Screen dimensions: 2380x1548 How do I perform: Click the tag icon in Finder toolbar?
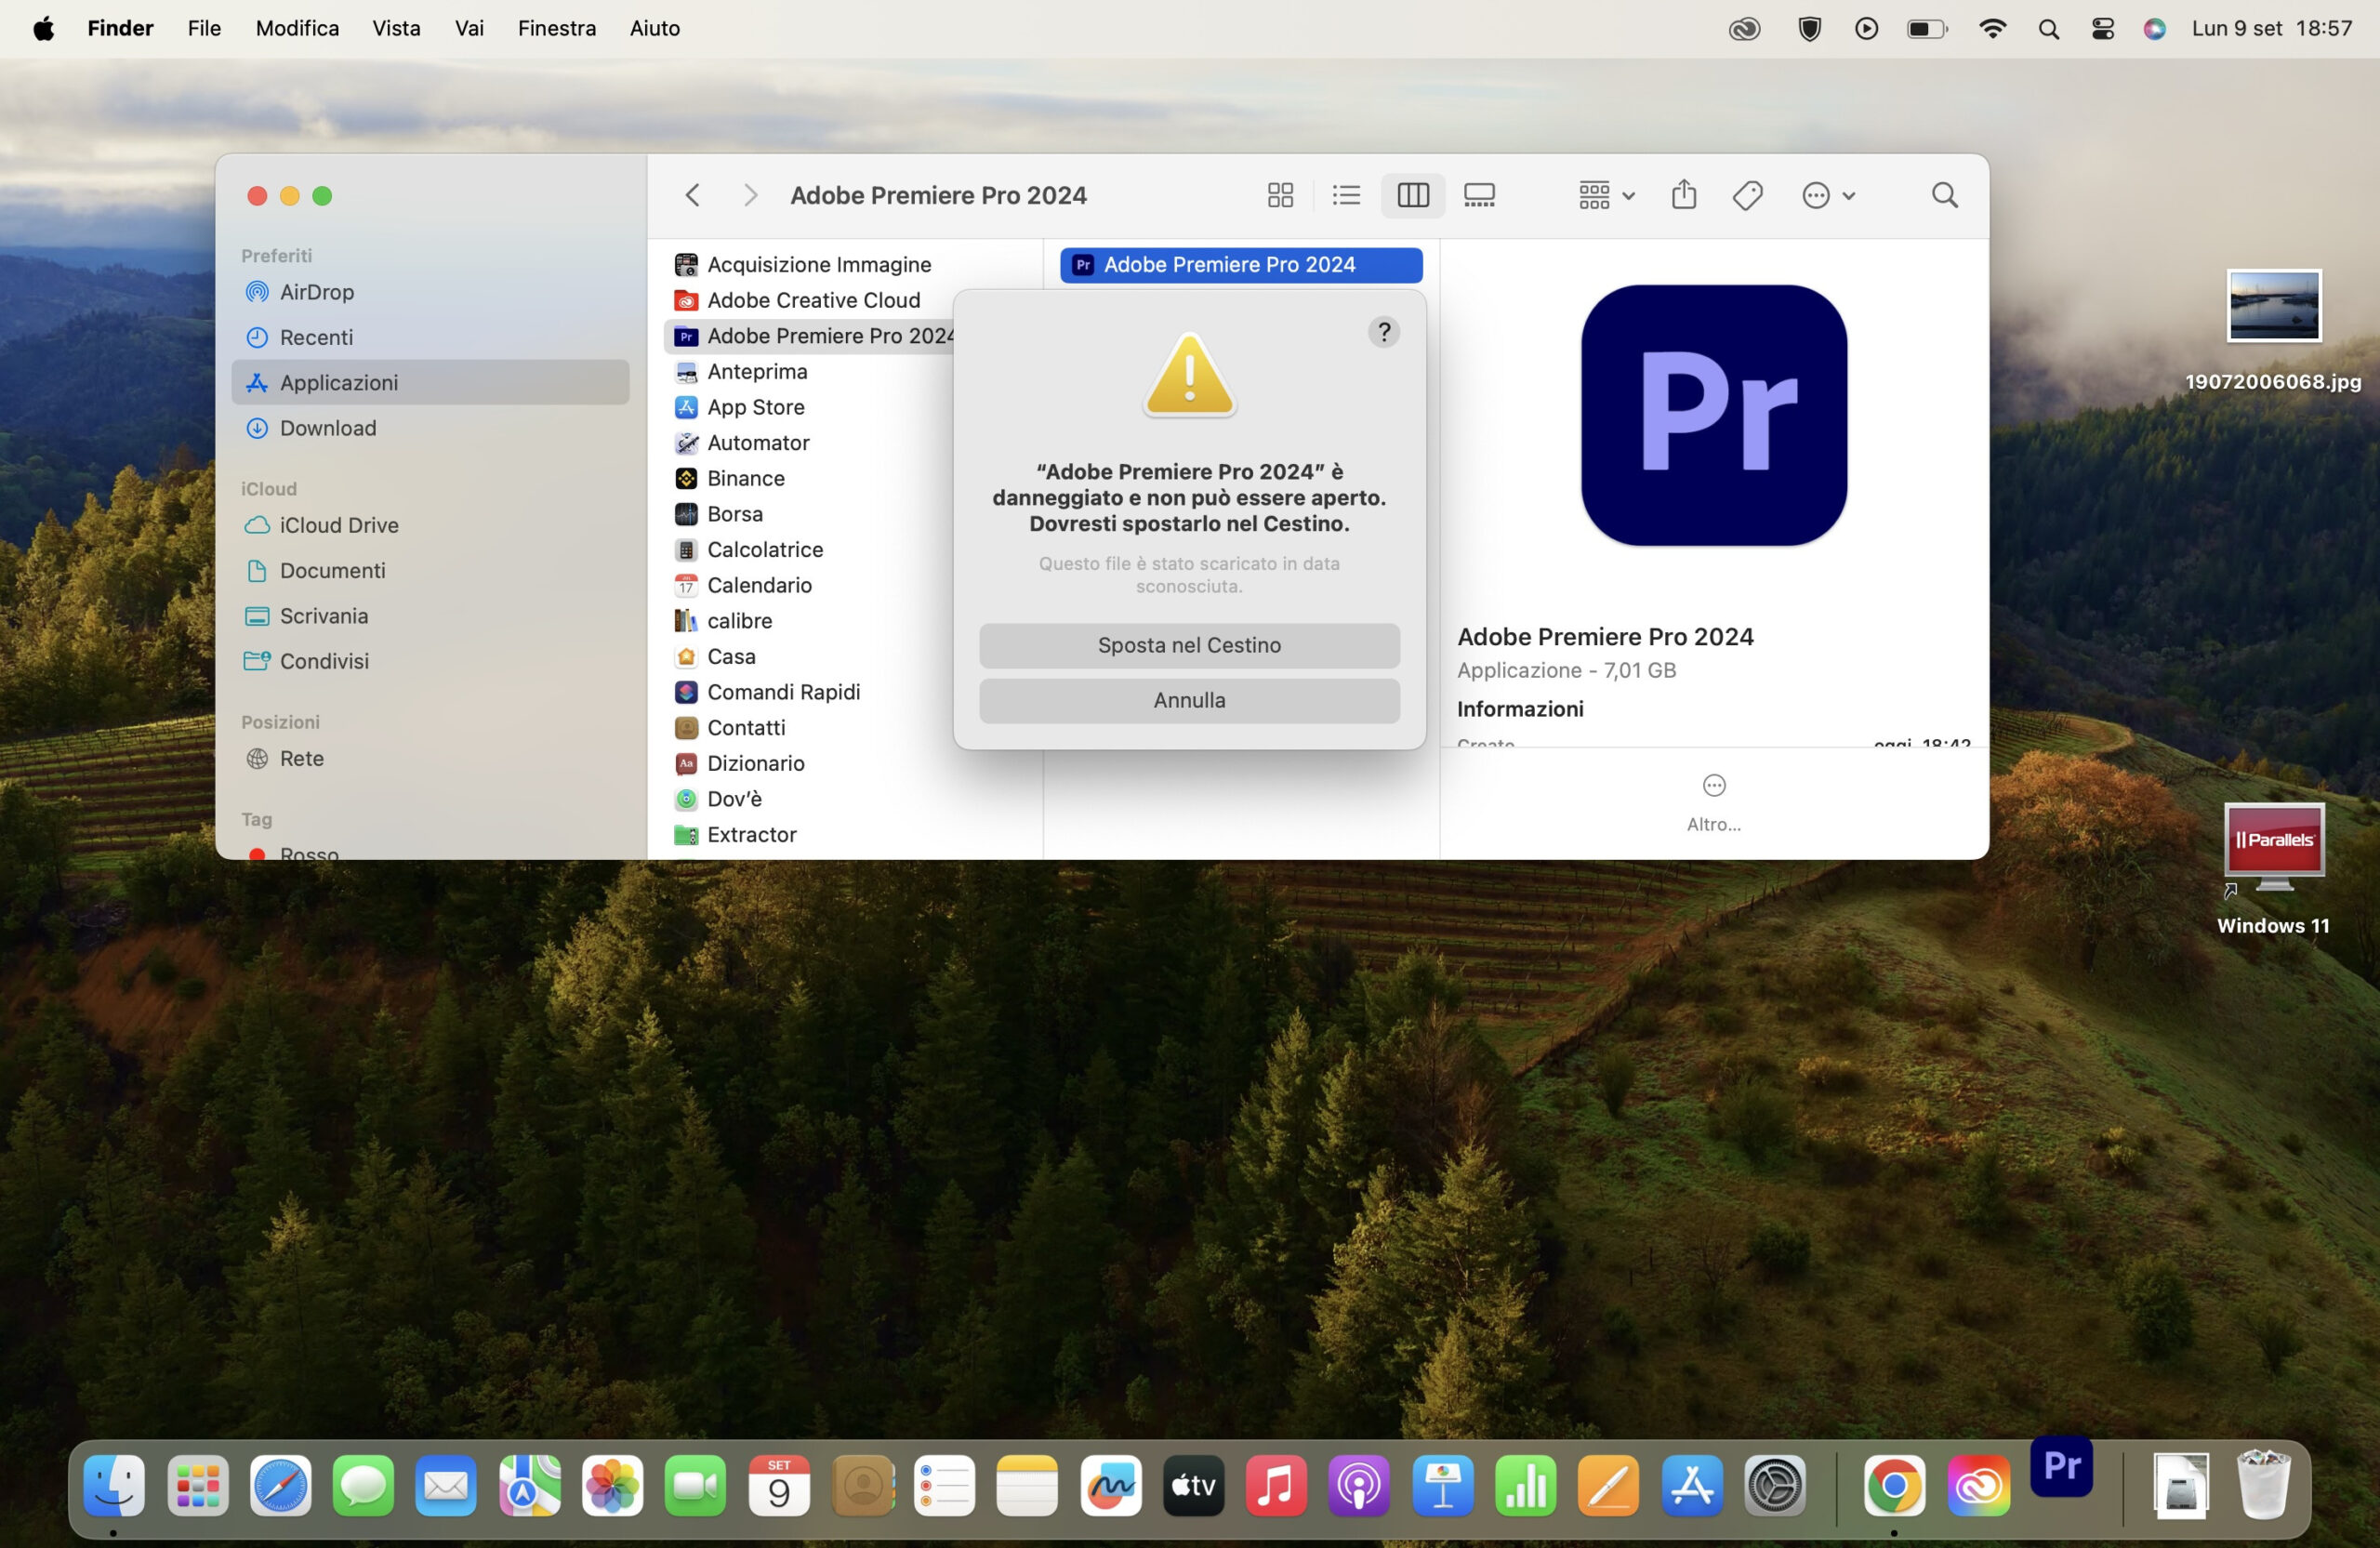1747,195
